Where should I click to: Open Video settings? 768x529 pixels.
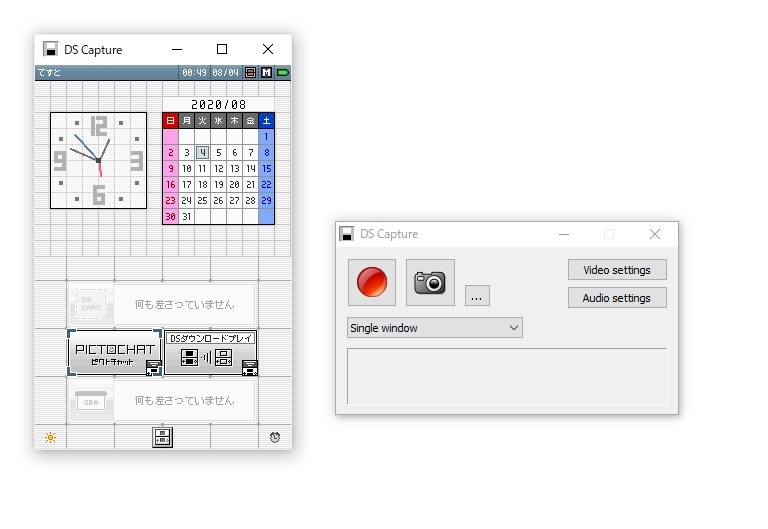tap(617, 270)
